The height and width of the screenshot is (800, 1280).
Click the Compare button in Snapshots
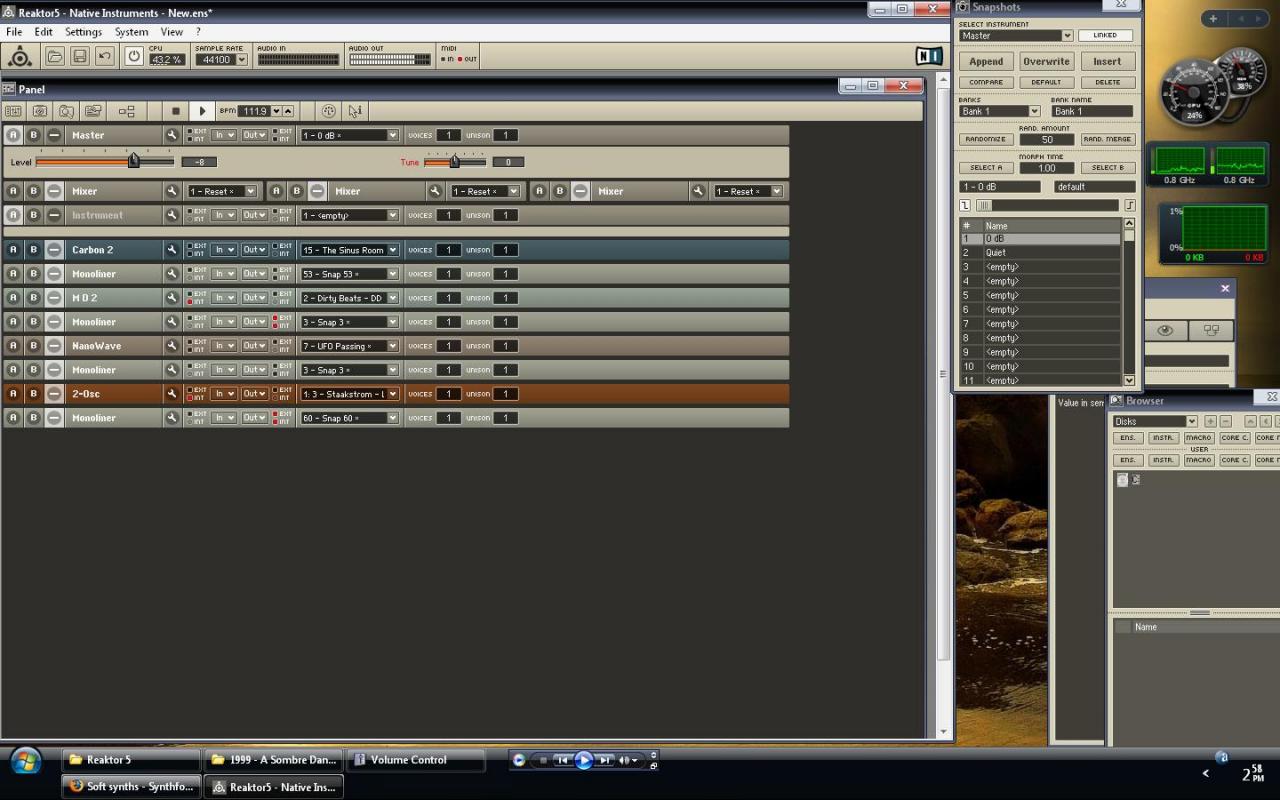(986, 82)
